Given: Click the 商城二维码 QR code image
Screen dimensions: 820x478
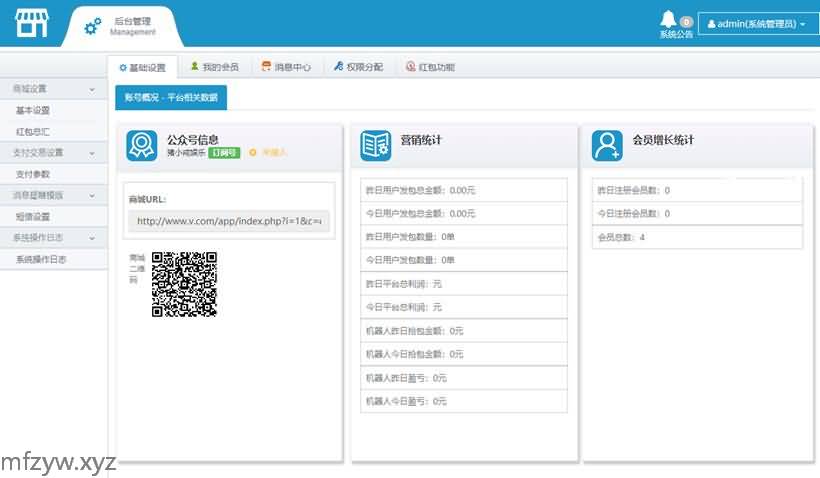Looking at the screenshot, I should [x=184, y=284].
